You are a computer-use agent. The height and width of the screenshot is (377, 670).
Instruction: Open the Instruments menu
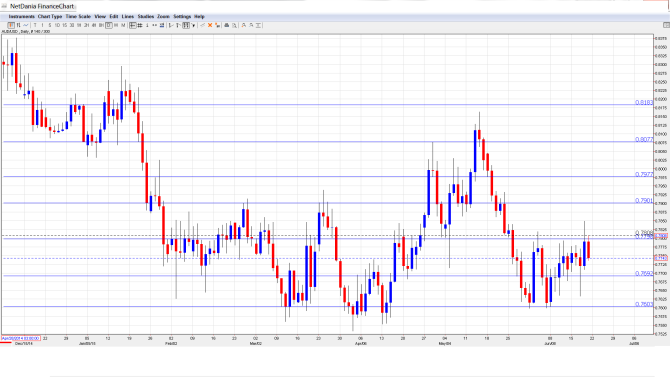click(x=21, y=17)
